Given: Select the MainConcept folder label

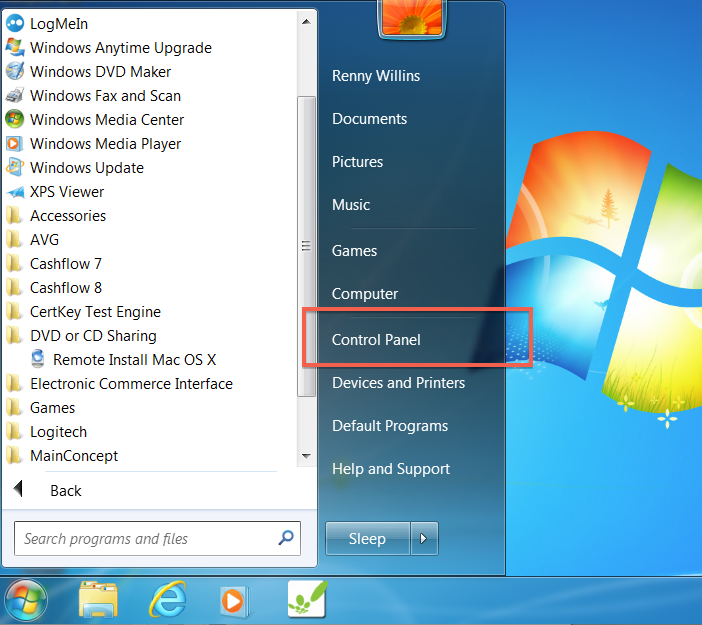Looking at the screenshot, I should click(x=74, y=456).
